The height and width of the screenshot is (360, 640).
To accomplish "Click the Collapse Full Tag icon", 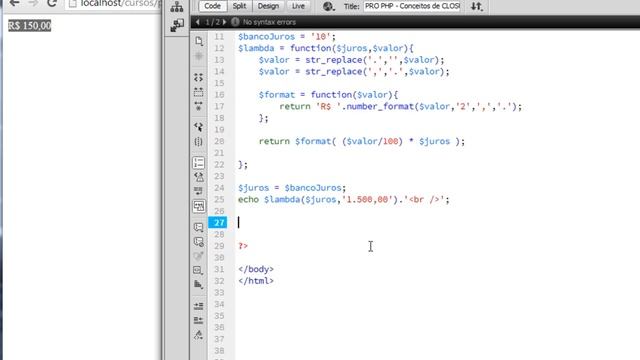I will point(199,77).
